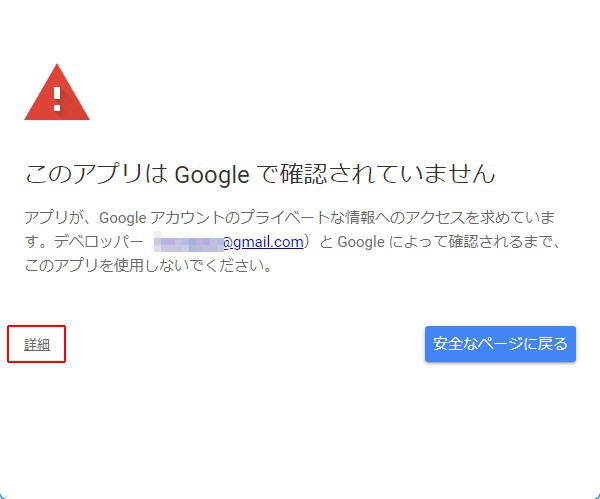Open the 詳細 details link

coord(37,345)
